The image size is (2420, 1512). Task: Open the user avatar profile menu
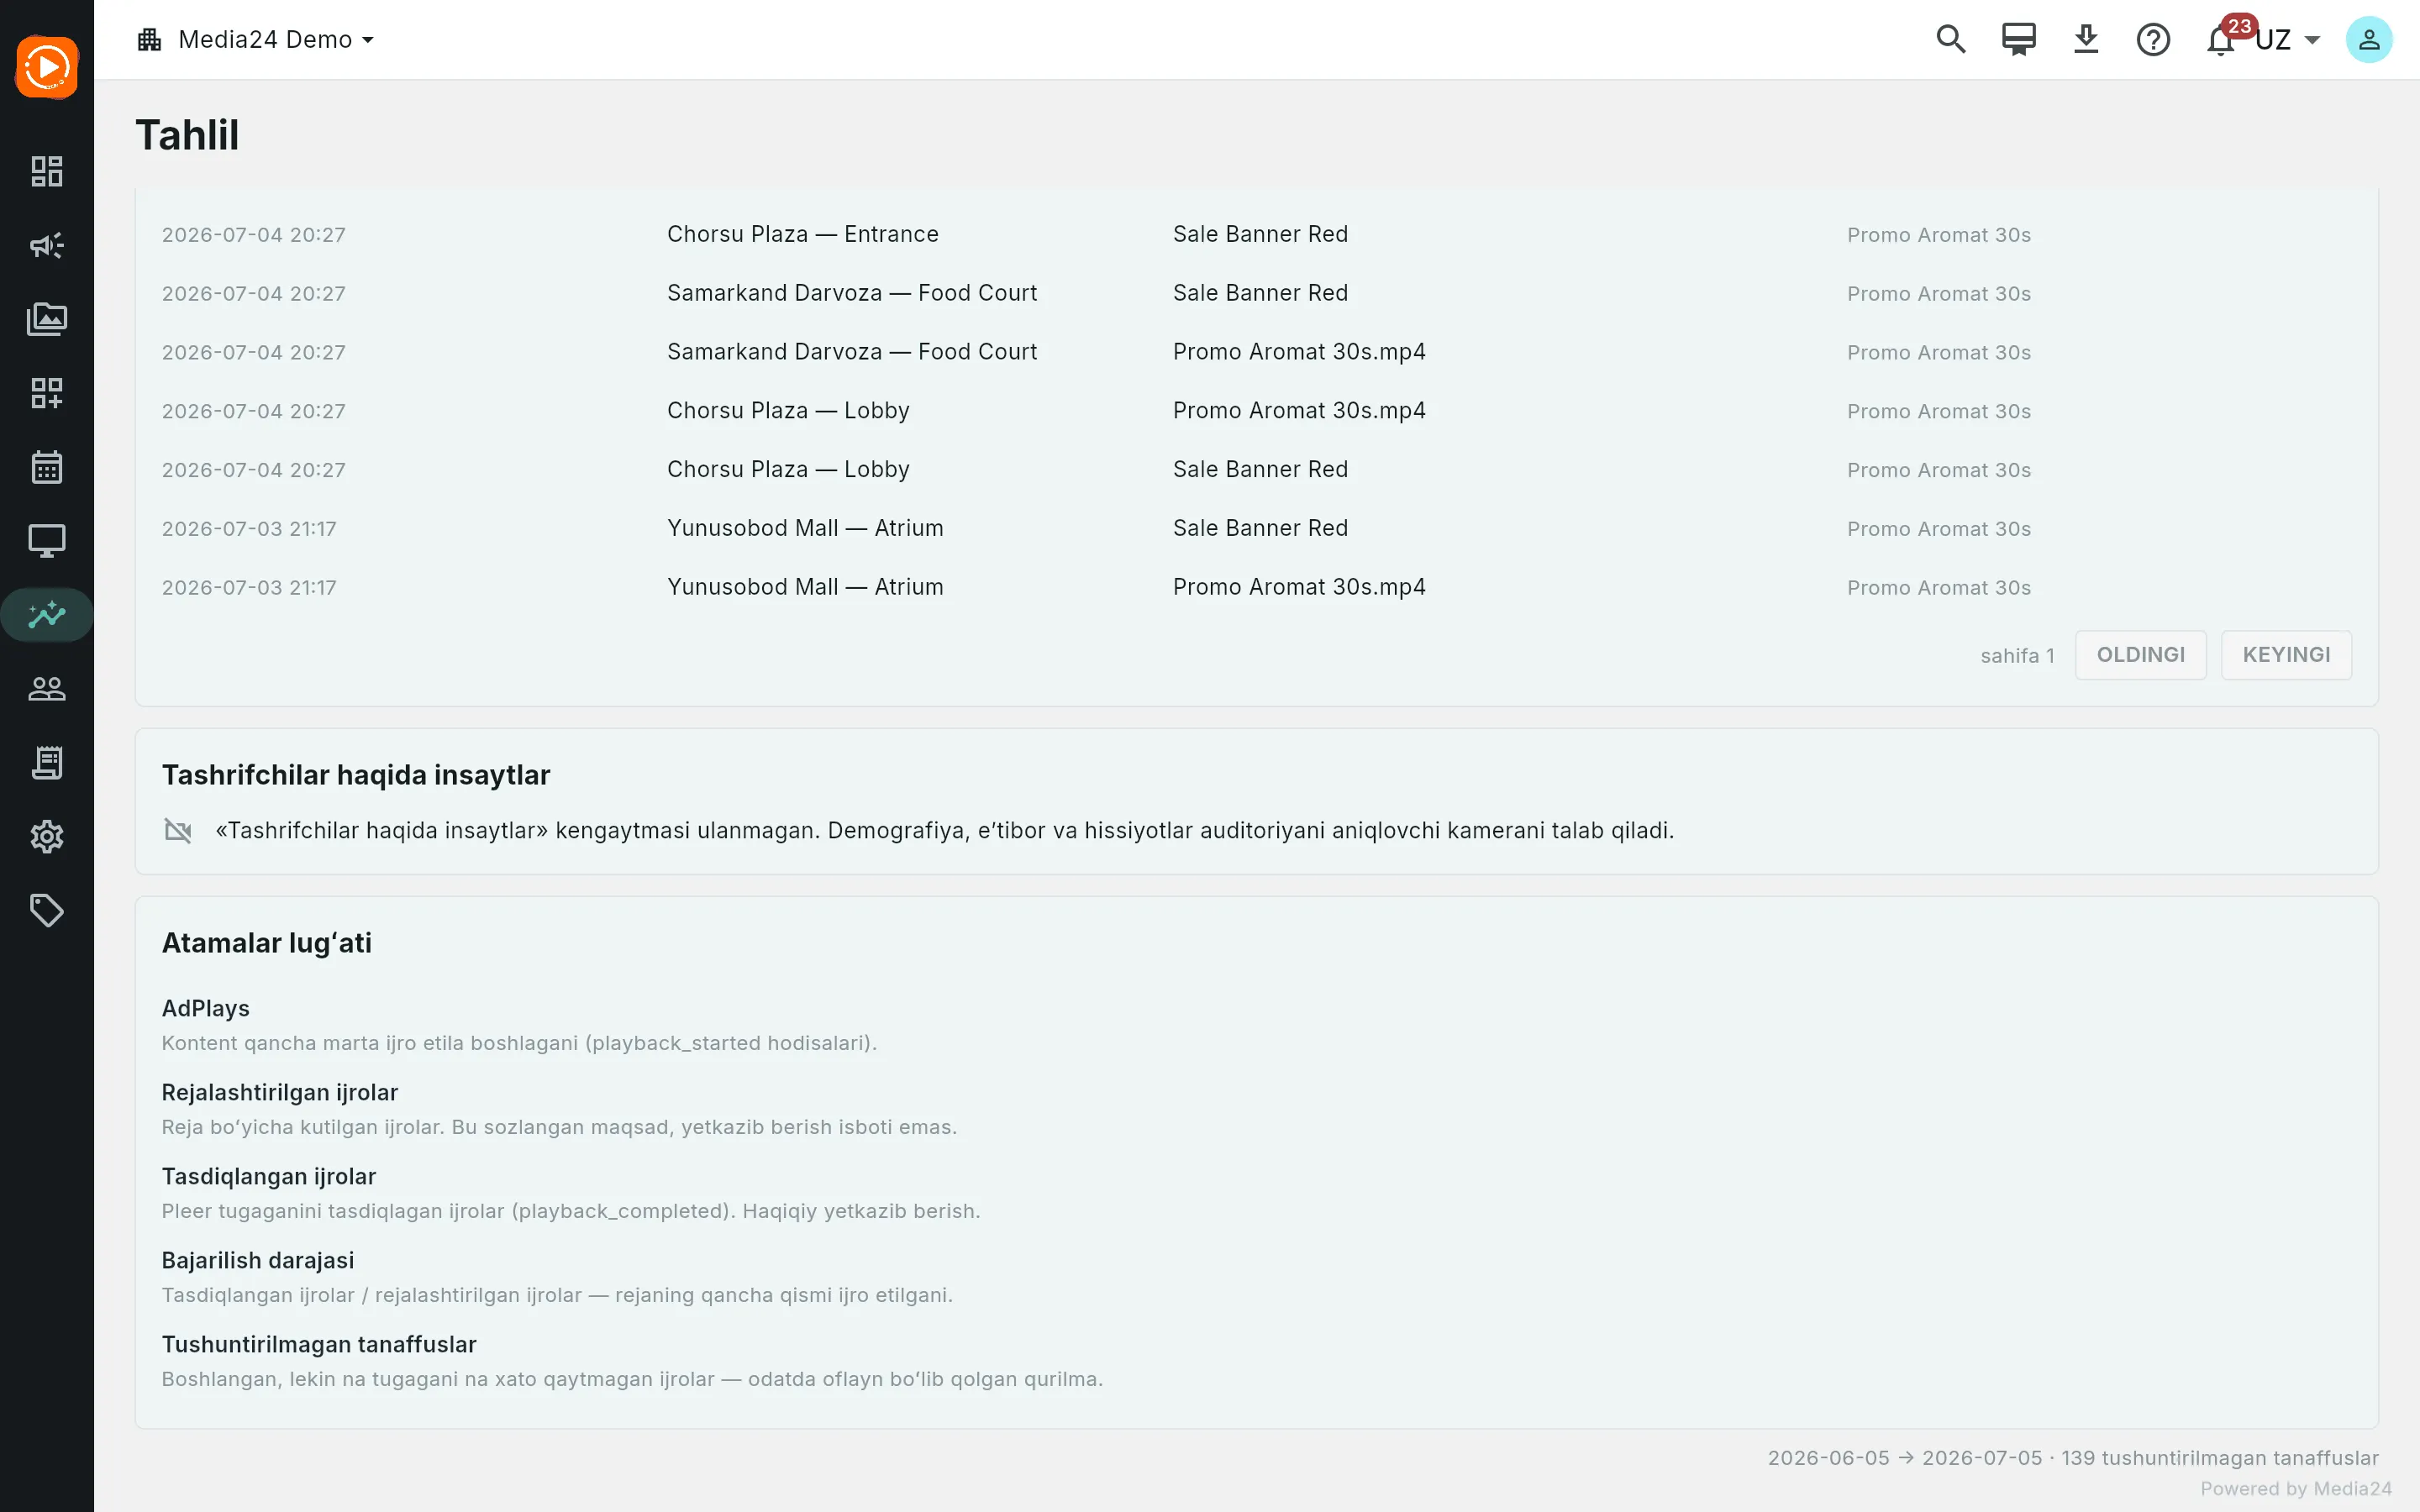(2369, 40)
